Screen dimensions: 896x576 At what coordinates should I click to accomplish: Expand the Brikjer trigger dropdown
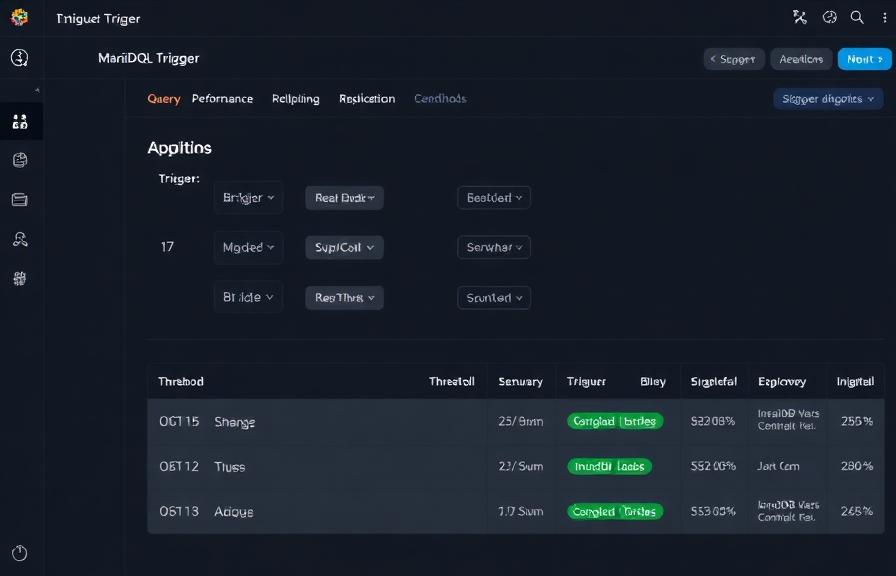248,197
